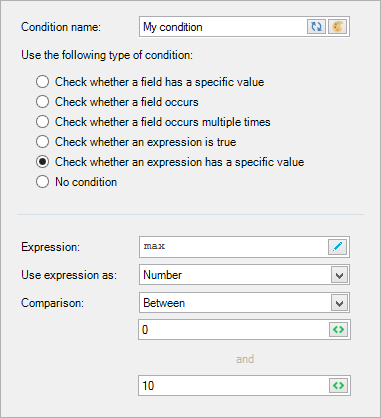Click the 'Use the following type of condition' label

tap(107, 55)
